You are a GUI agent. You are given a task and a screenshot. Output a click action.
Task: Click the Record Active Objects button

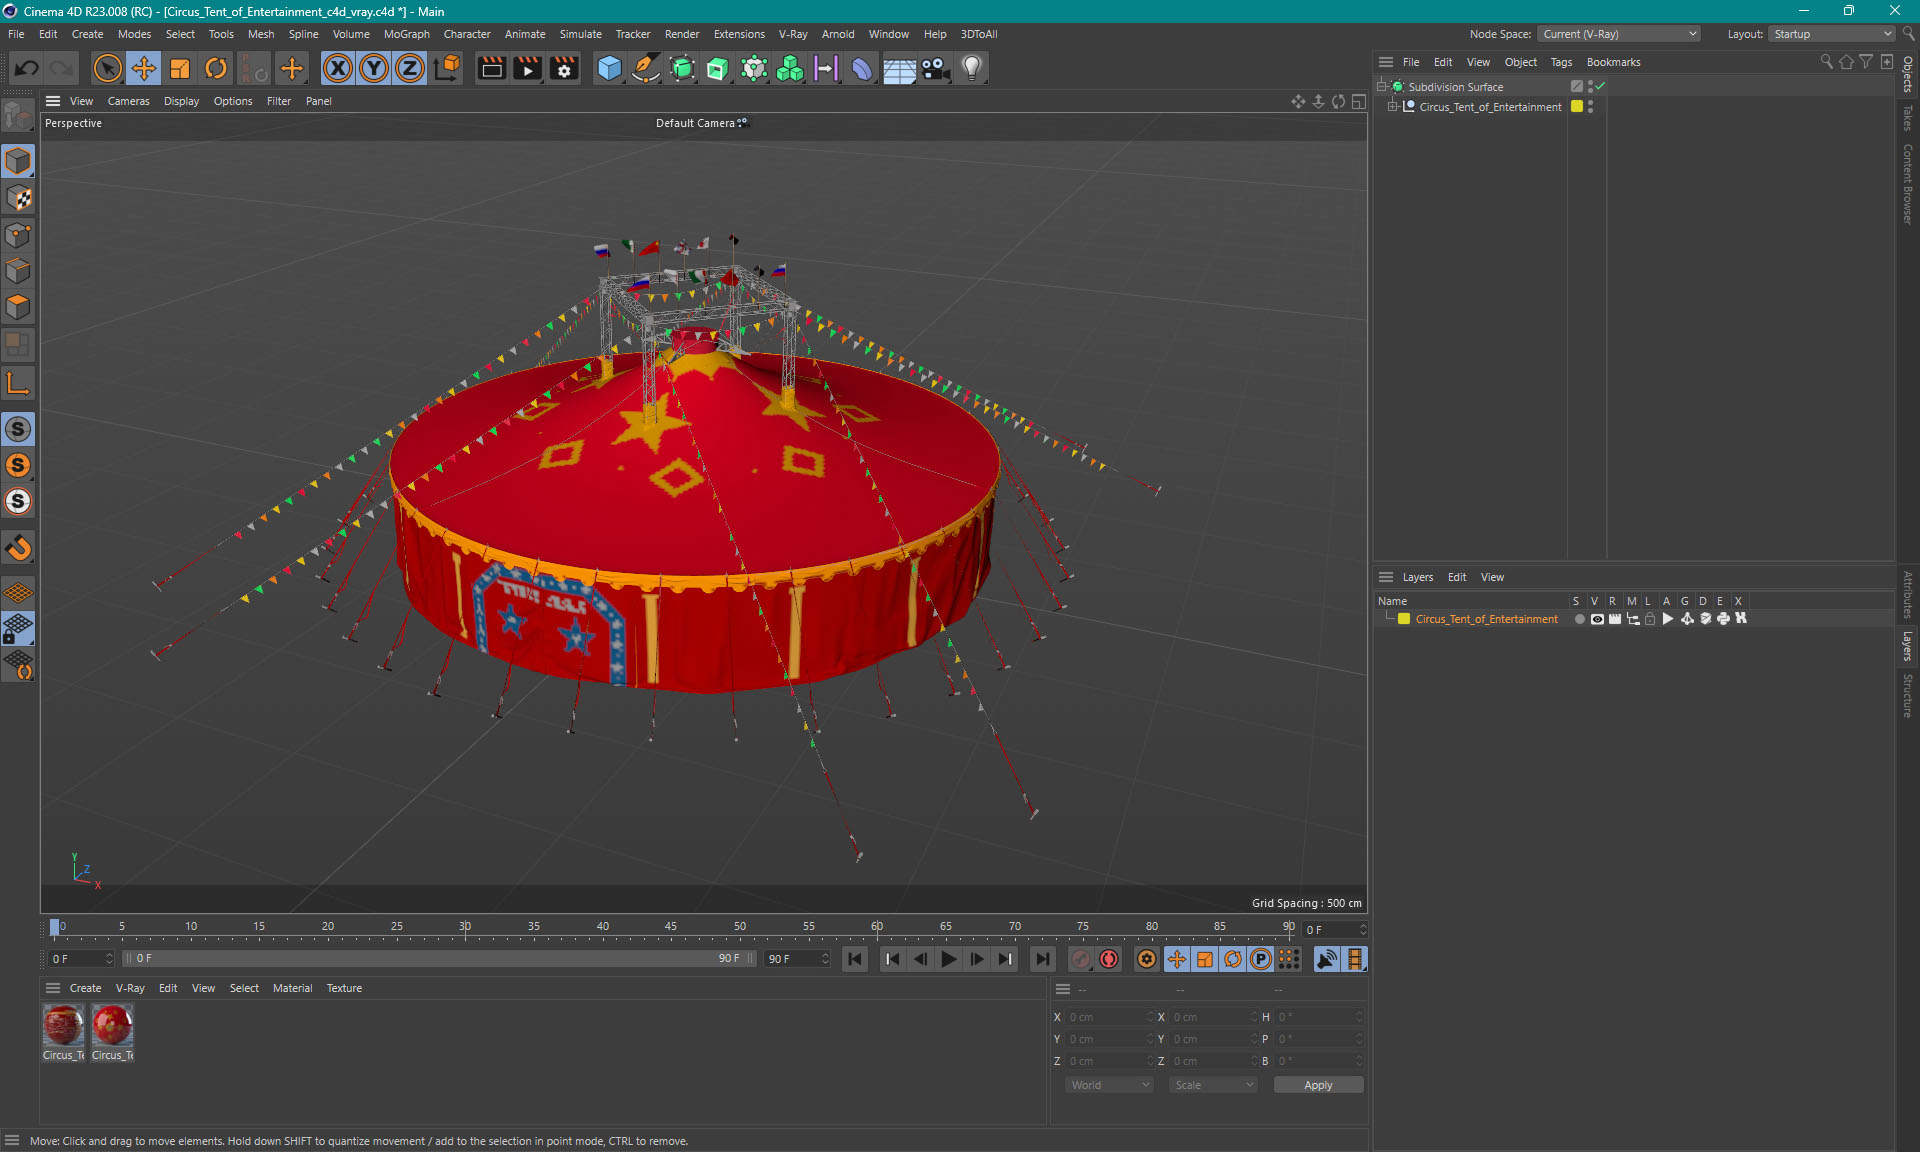pos(1081,959)
